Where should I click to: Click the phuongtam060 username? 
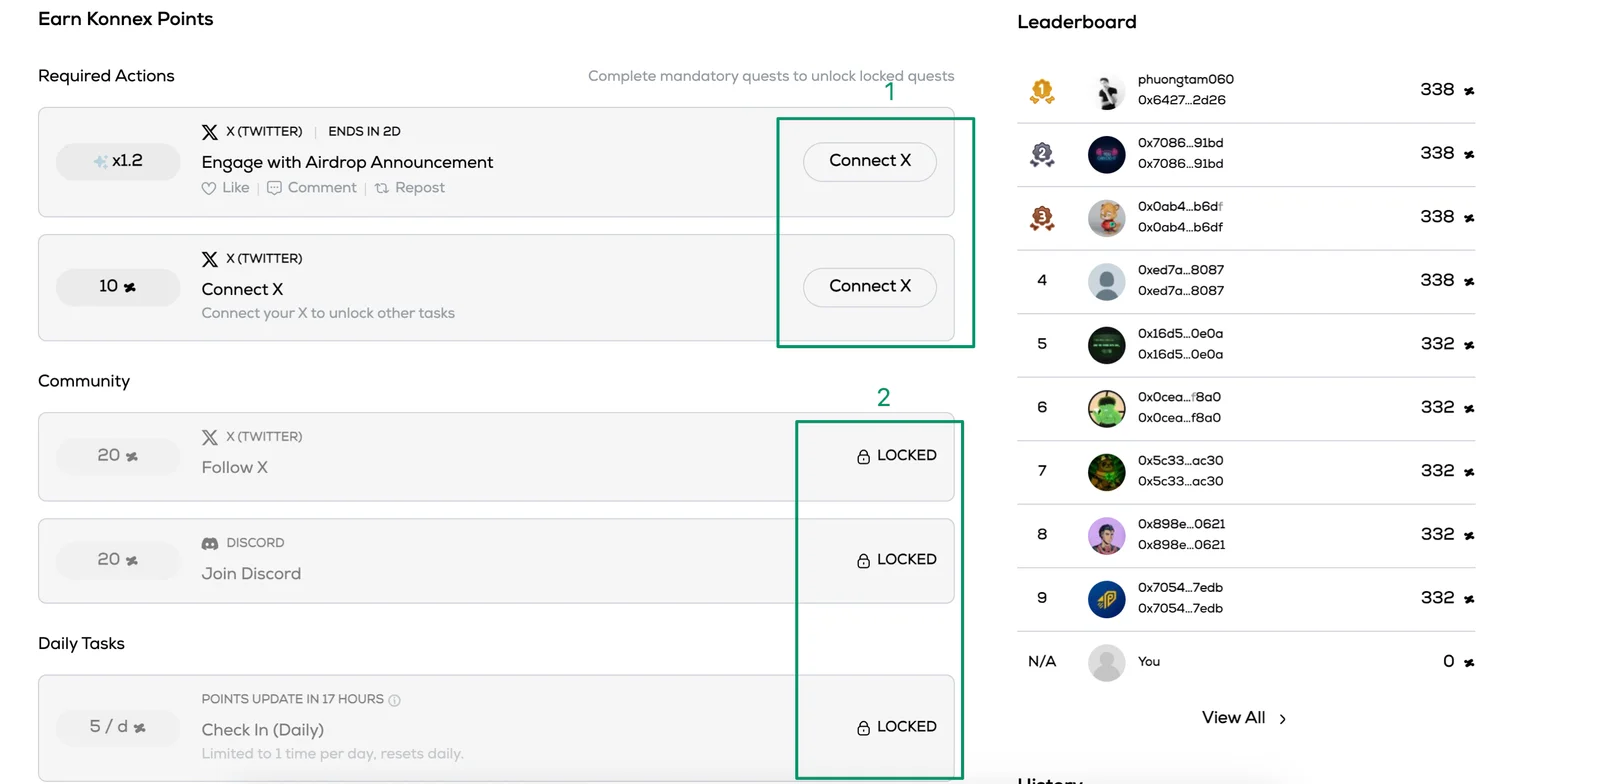[1186, 80]
